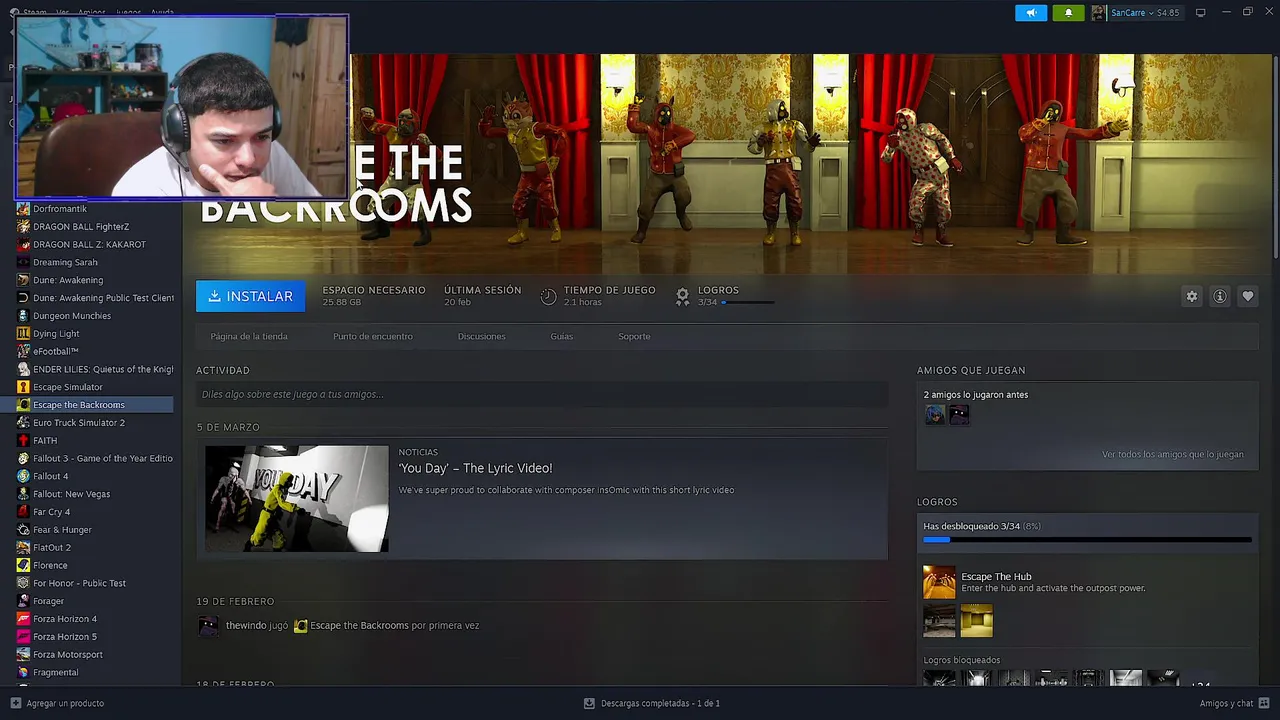
Task: Click the Forza Horizon 5 icon
Action: 23,637
